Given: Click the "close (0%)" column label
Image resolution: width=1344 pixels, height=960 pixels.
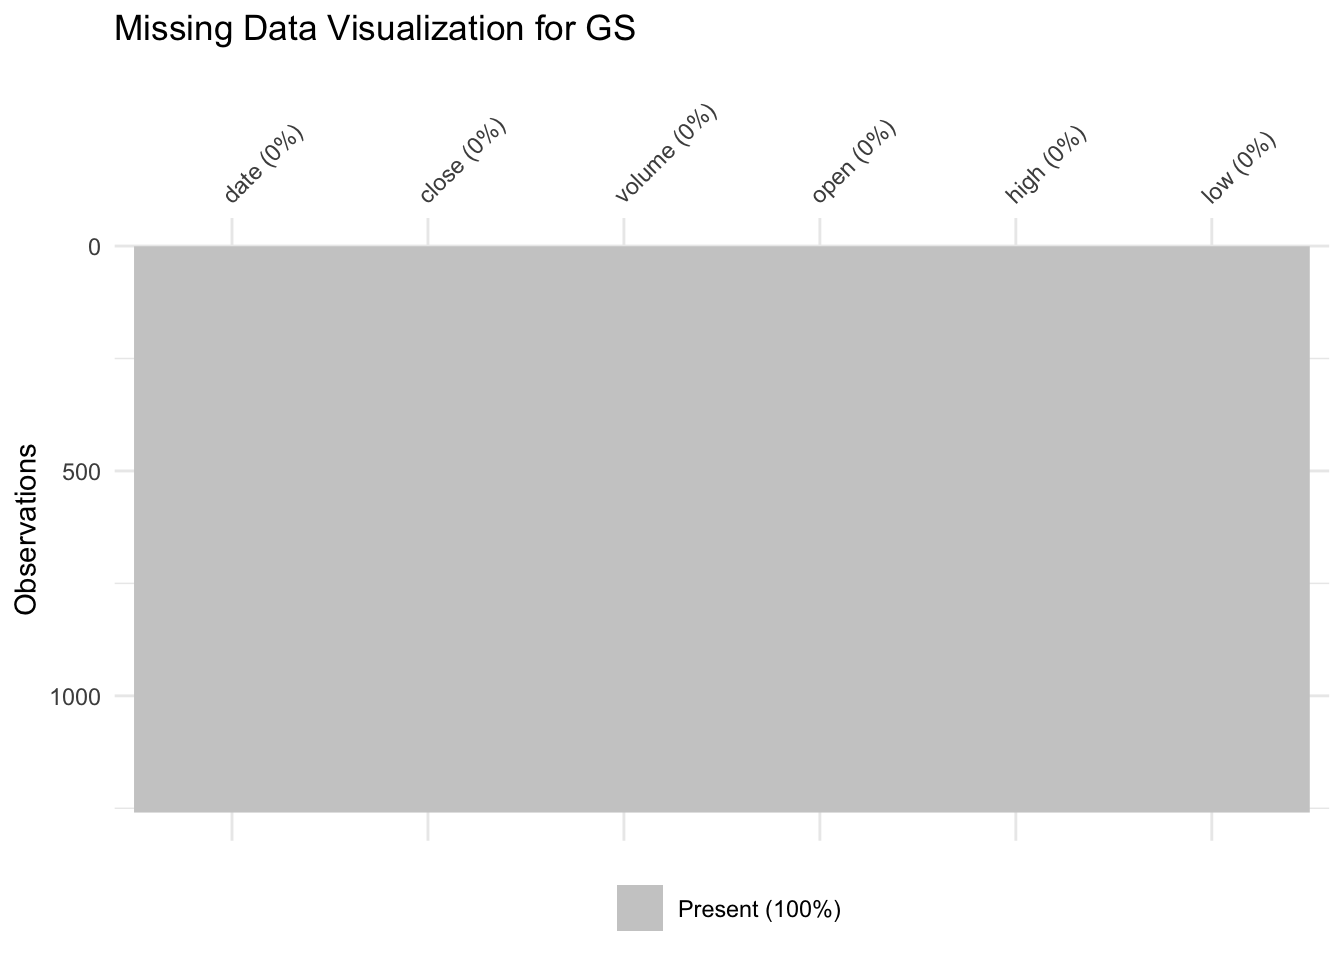Looking at the screenshot, I should [x=463, y=161].
